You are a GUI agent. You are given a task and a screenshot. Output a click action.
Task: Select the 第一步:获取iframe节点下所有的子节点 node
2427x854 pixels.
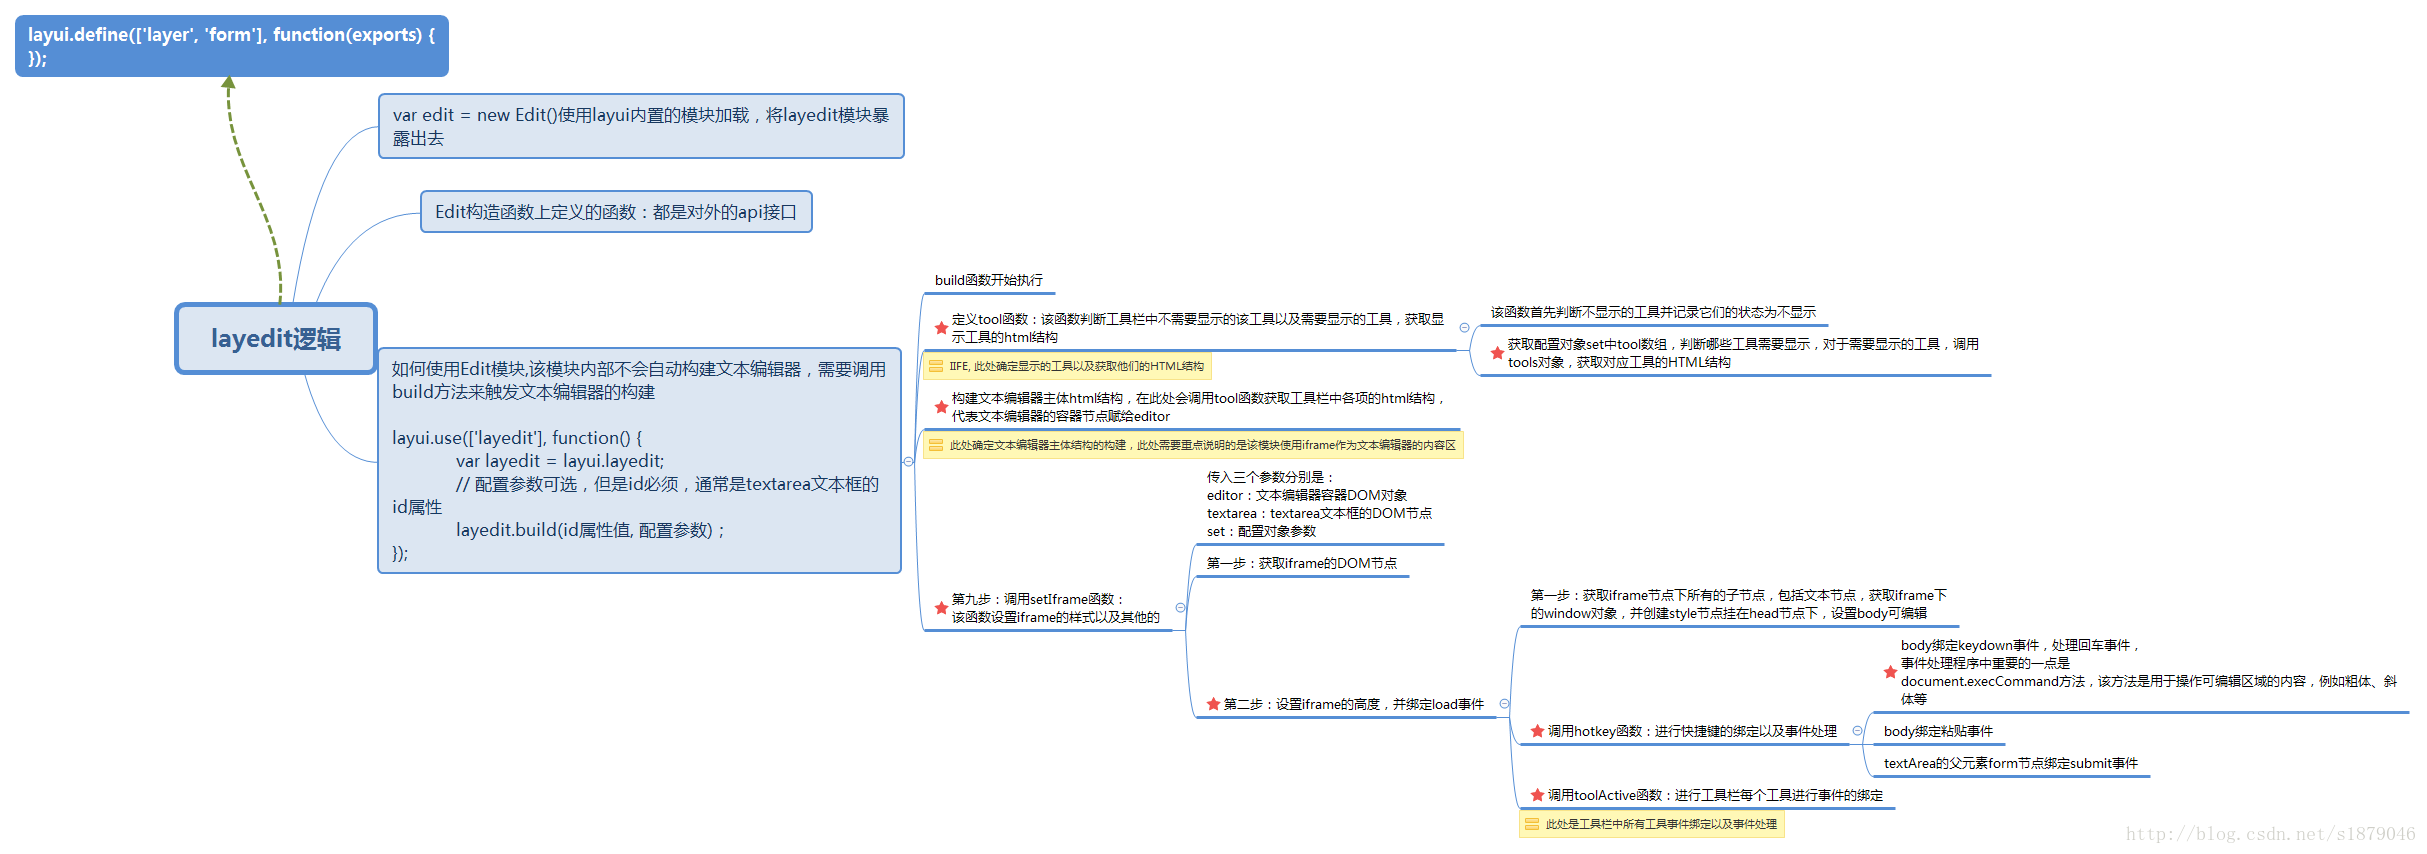pos(1738,605)
